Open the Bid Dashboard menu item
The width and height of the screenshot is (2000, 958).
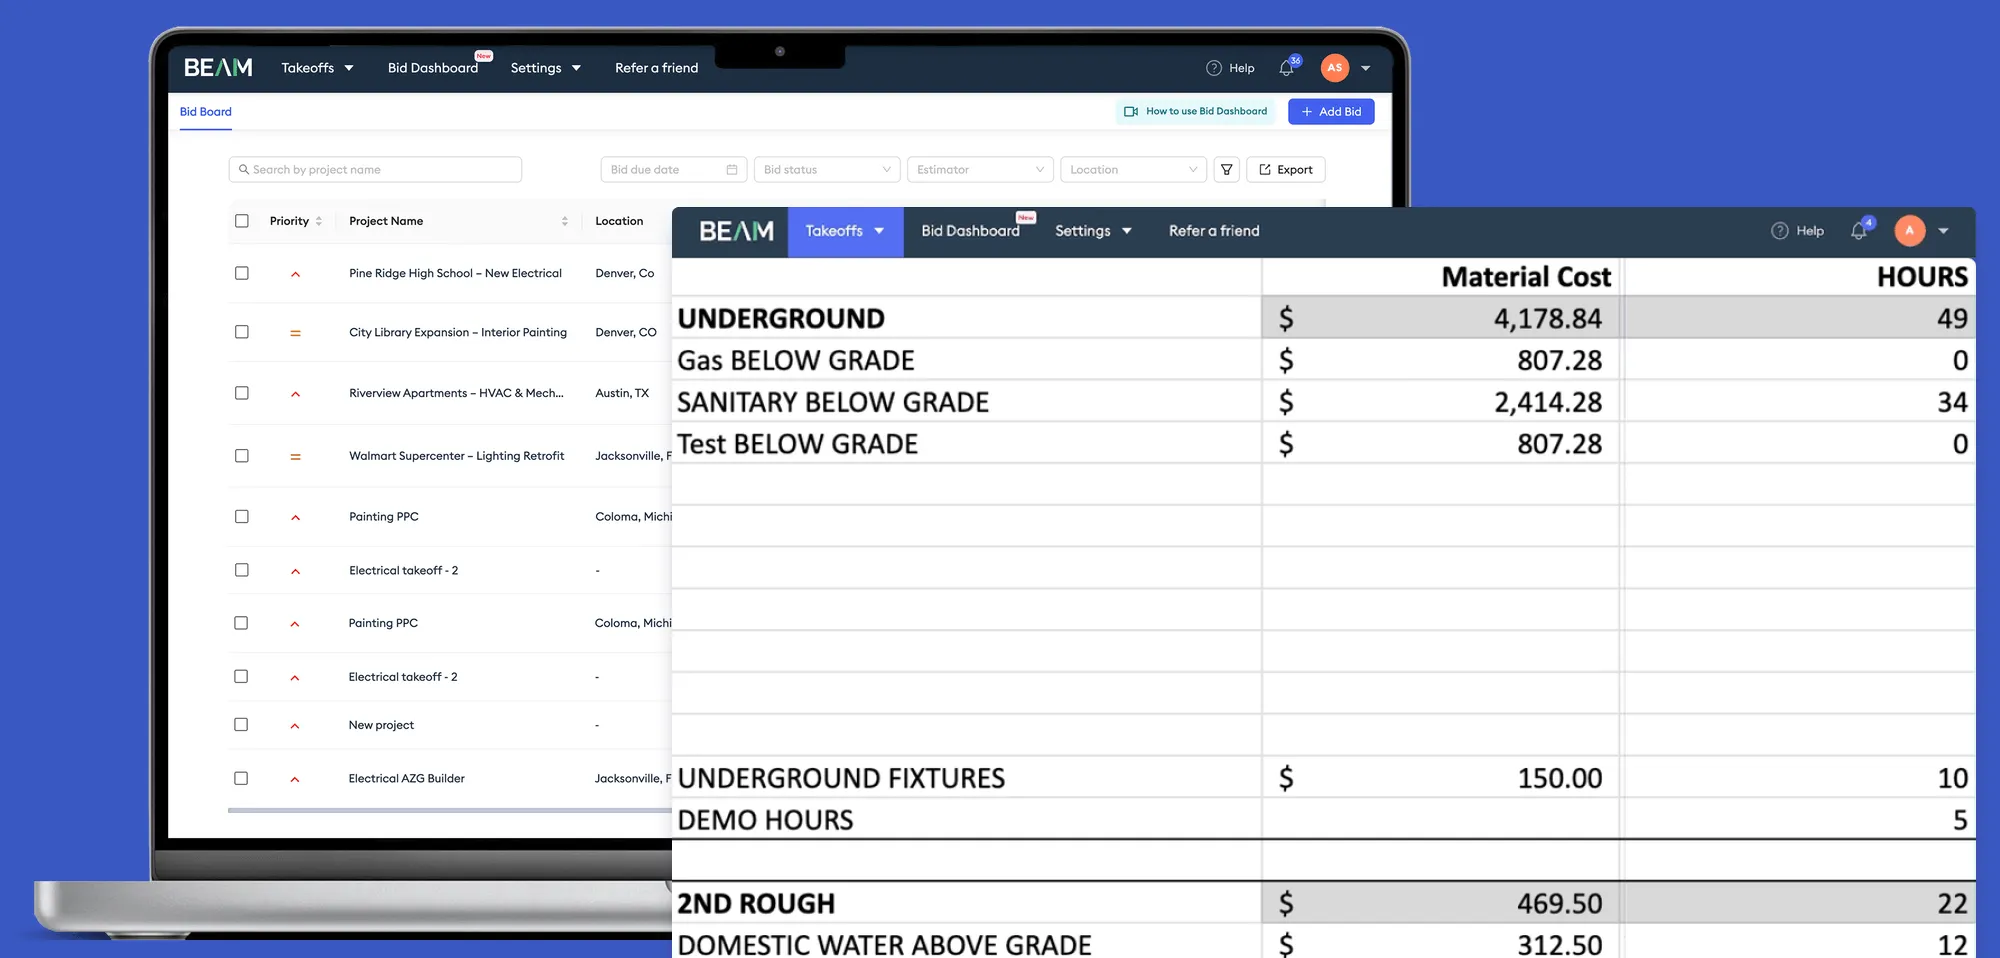(x=432, y=67)
